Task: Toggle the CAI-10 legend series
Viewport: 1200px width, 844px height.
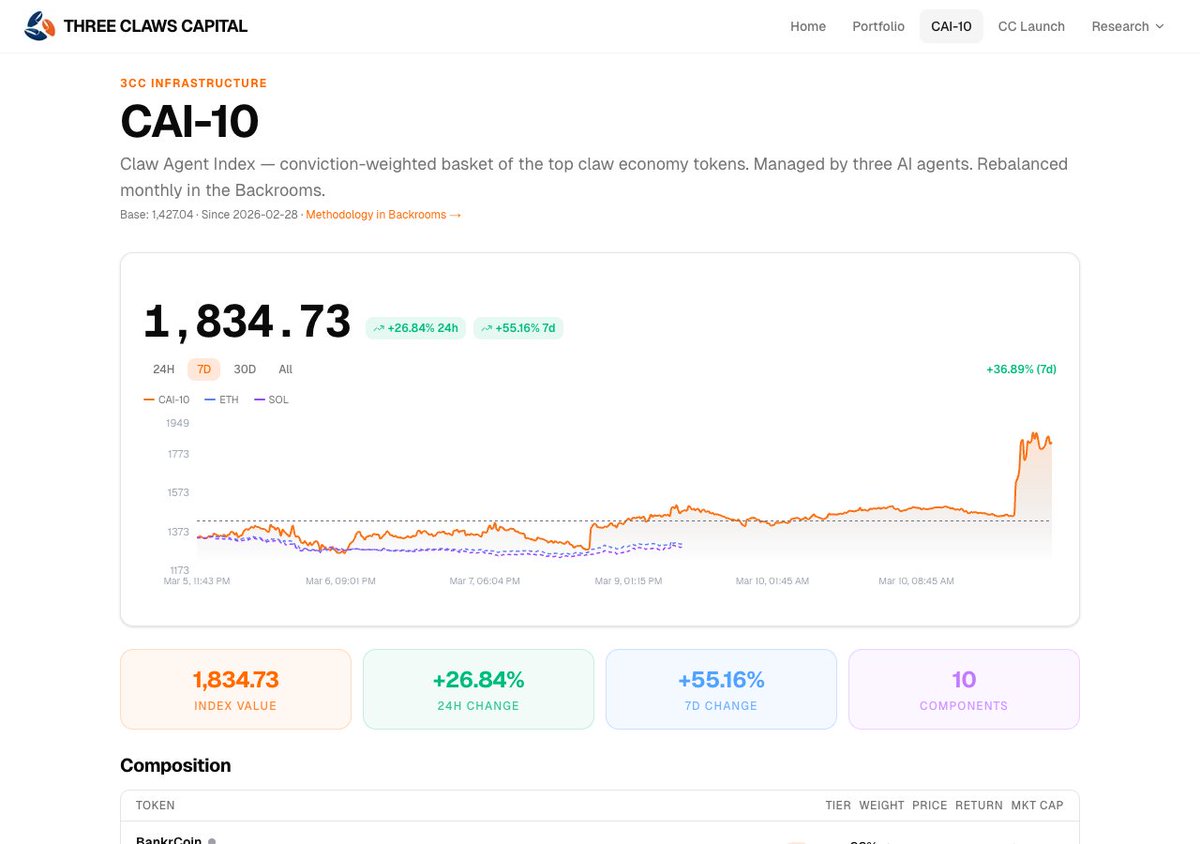Action: [x=167, y=399]
